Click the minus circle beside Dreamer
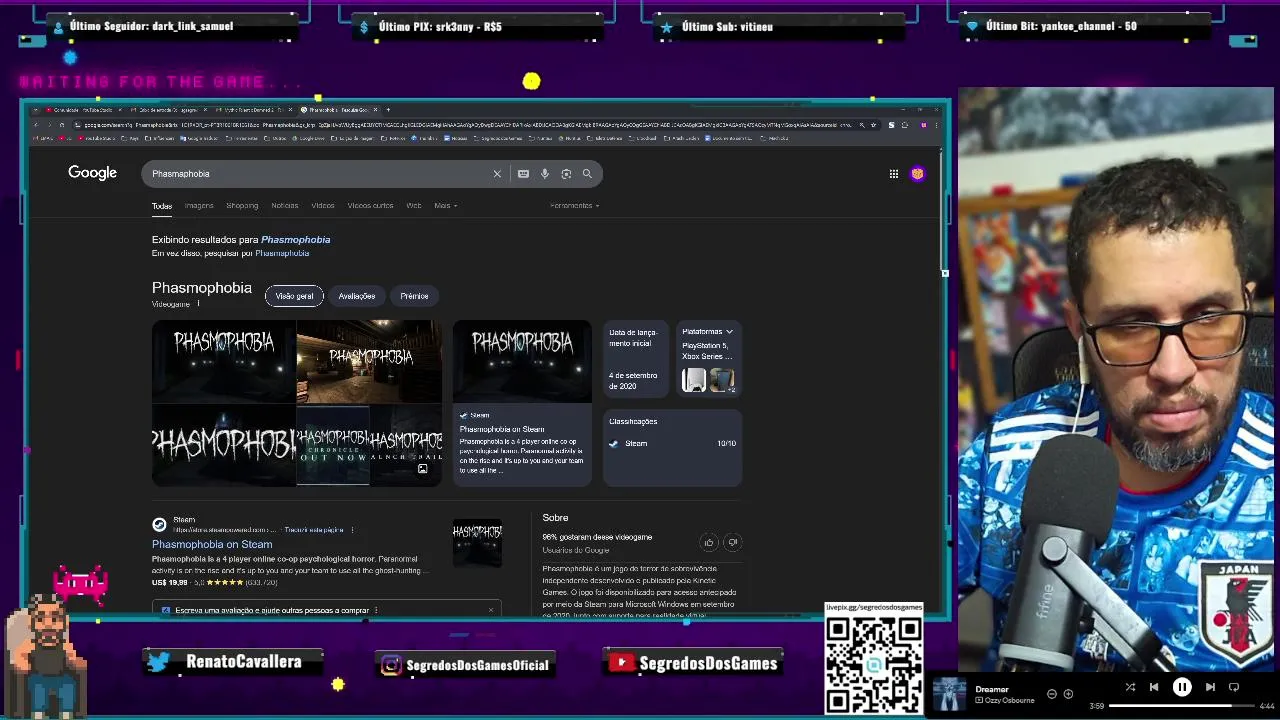The image size is (1280, 720). pos(1052,694)
